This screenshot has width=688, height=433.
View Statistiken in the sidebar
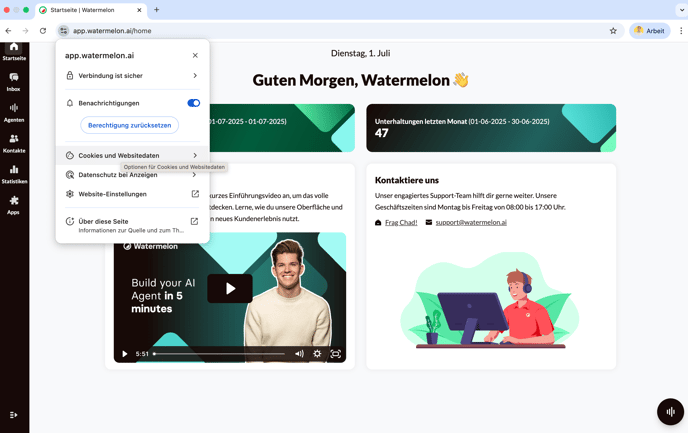pyautogui.click(x=14, y=174)
